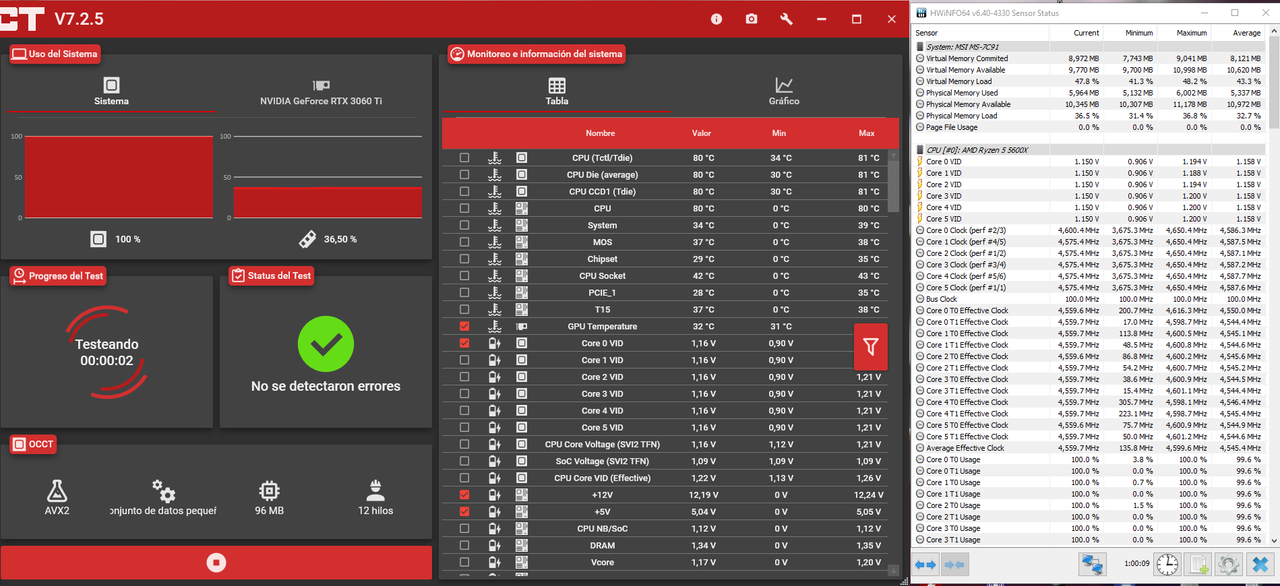
Task: Uncheck the Core 0 VID checkbox
Action: coord(464,343)
